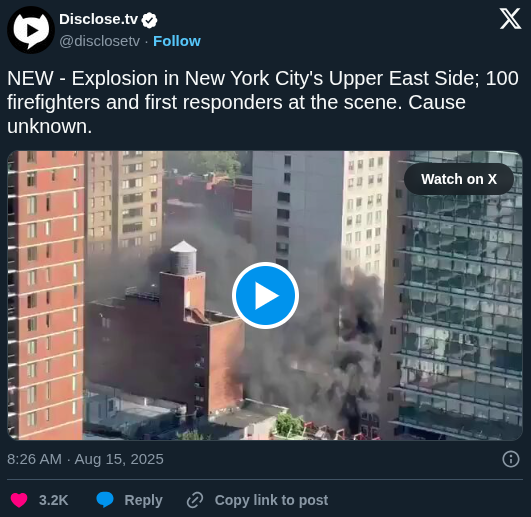Viewport: 531px width, 517px height.
Task: Click the 3.2K likes count
Action: click(54, 500)
